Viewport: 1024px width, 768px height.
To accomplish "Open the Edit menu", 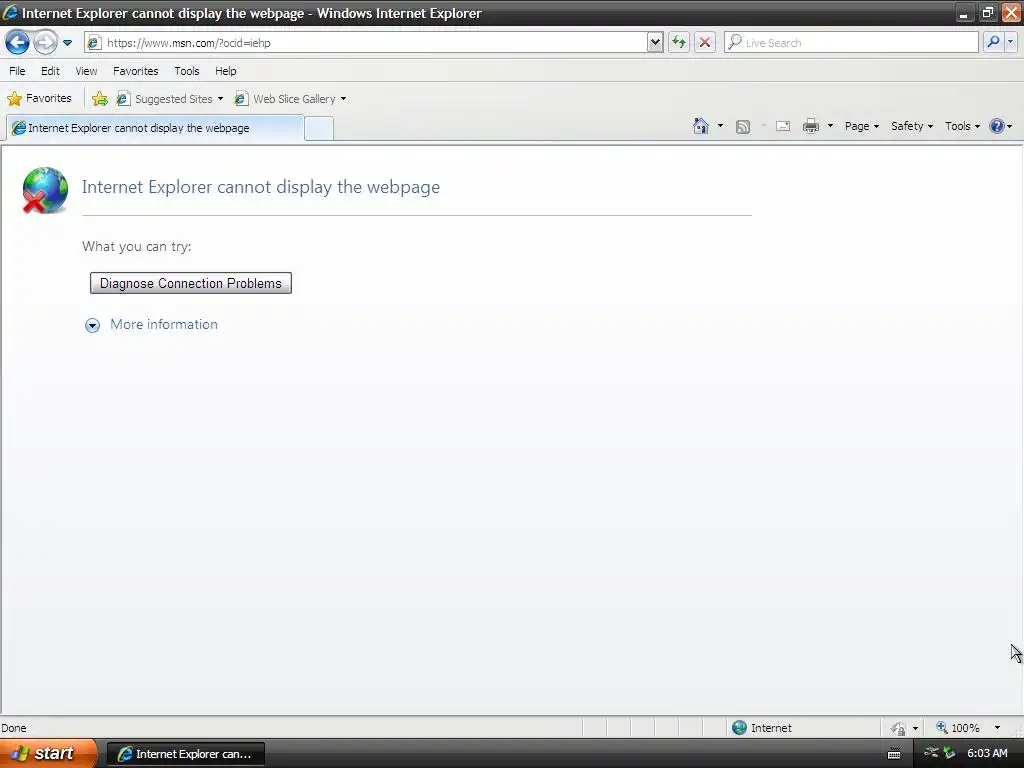I will pyautogui.click(x=50, y=71).
